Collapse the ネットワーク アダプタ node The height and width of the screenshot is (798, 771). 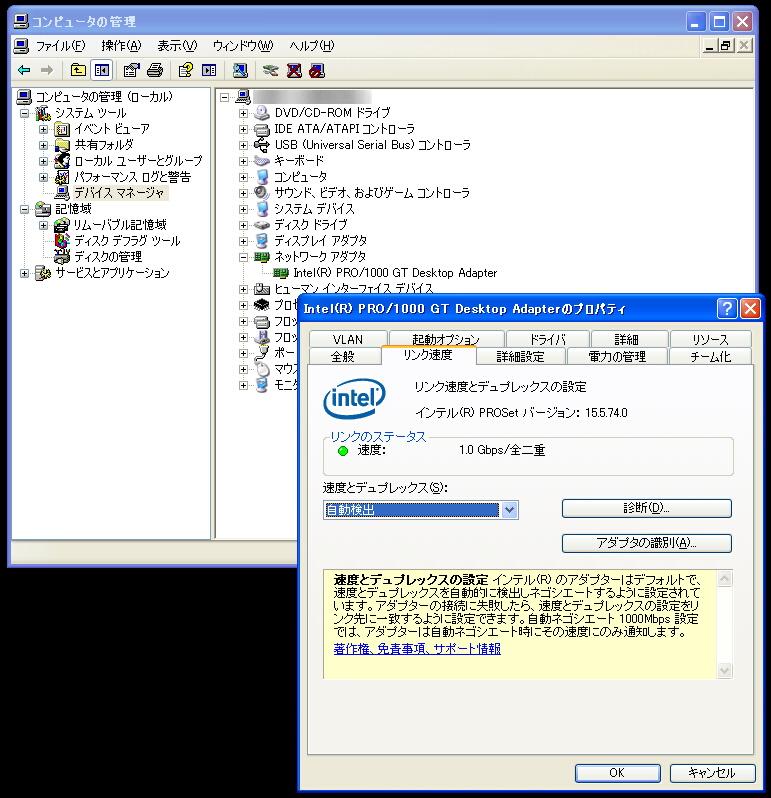pyautogui.click(x=243, y=258)
